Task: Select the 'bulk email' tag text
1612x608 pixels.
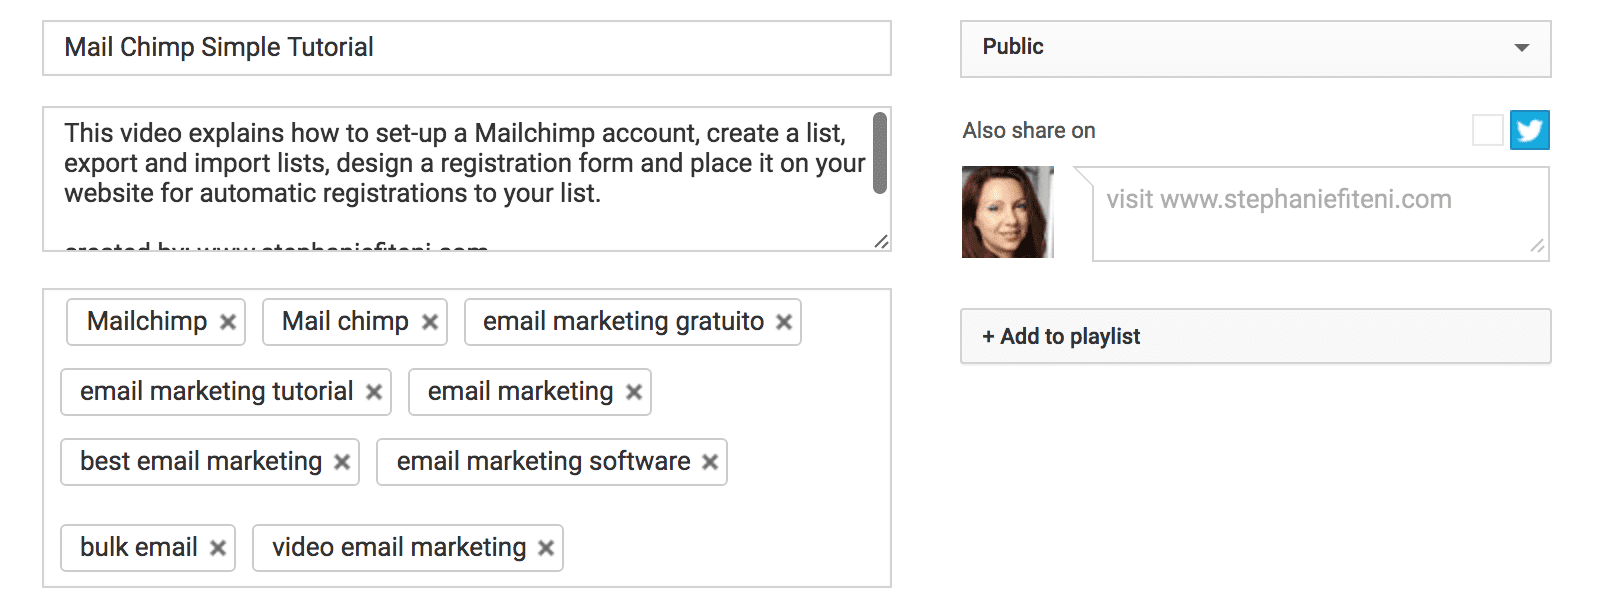Action: 139,547
